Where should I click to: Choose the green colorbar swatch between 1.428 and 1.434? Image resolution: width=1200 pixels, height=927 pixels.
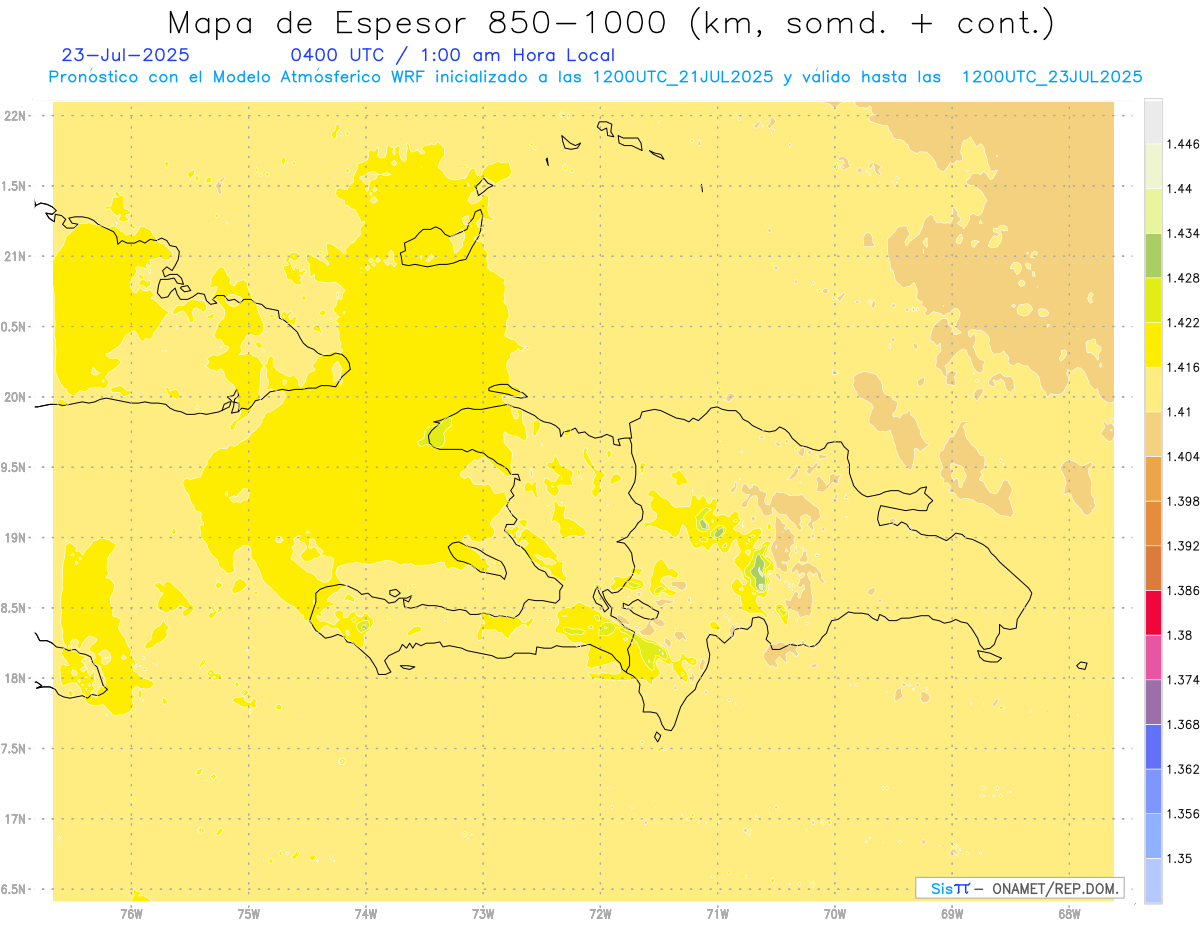coord(1153,255)
